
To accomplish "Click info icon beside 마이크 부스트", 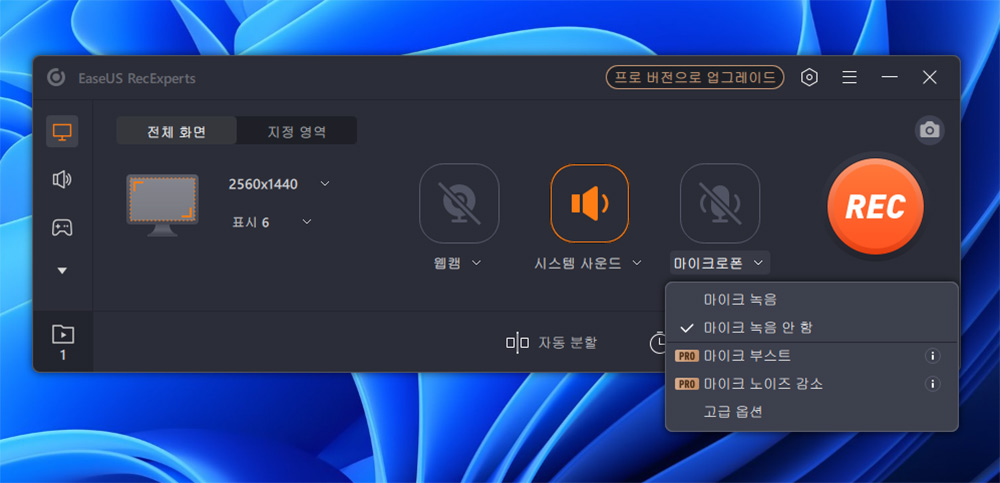I will tap(932, 356).
